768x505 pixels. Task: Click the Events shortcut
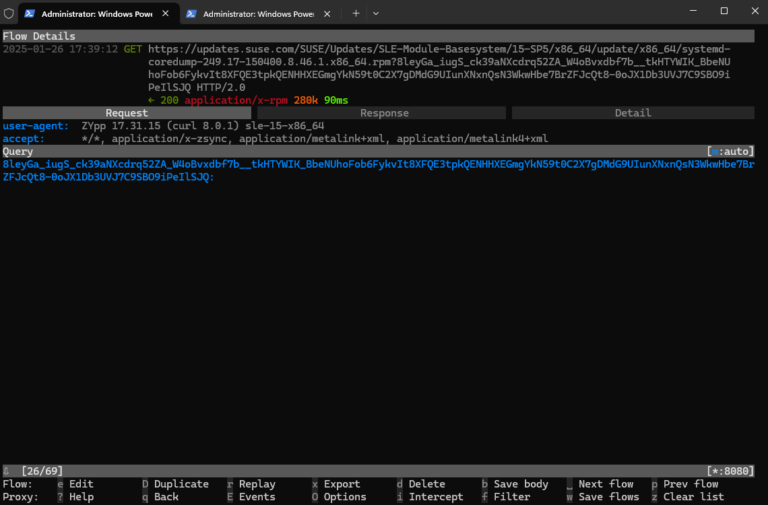pos(251,497)
